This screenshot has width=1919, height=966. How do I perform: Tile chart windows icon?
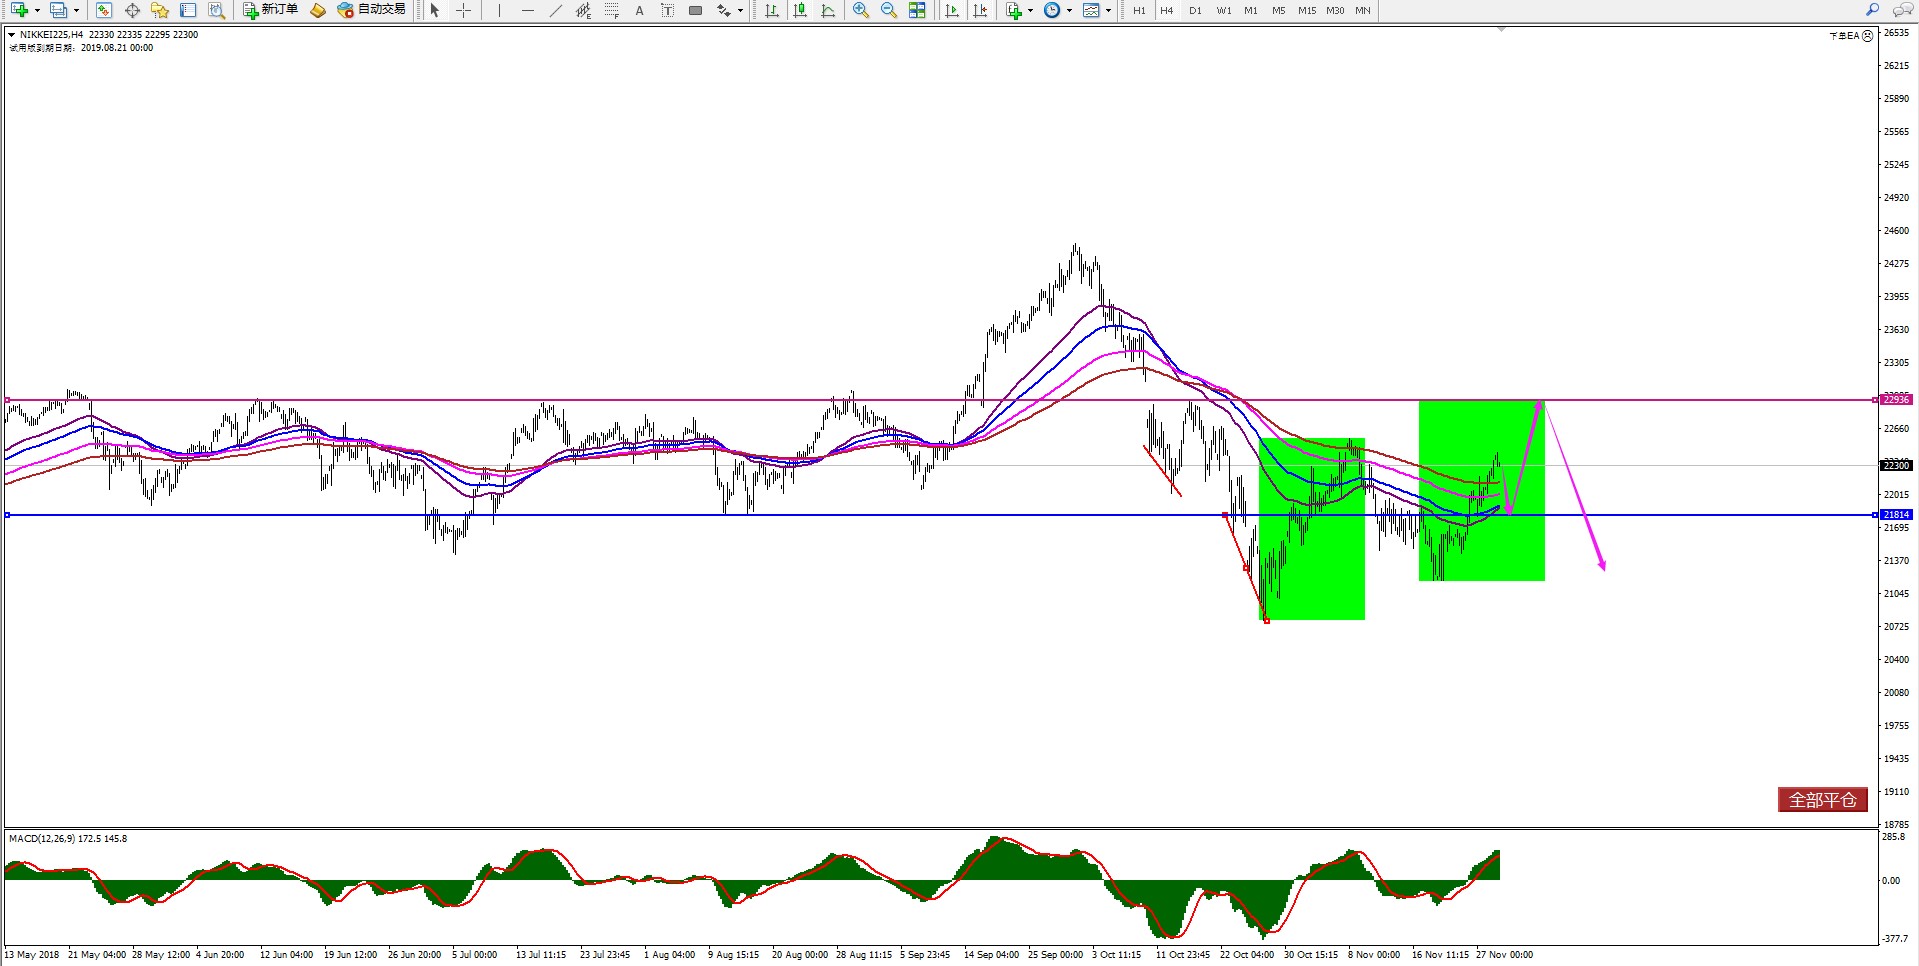[917, 10]
